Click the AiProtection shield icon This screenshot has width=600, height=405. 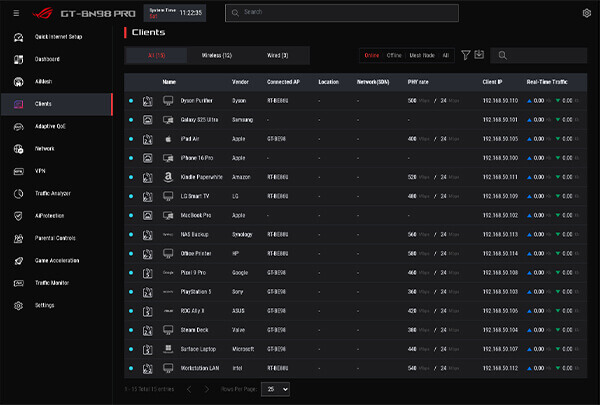click(18, 216)
